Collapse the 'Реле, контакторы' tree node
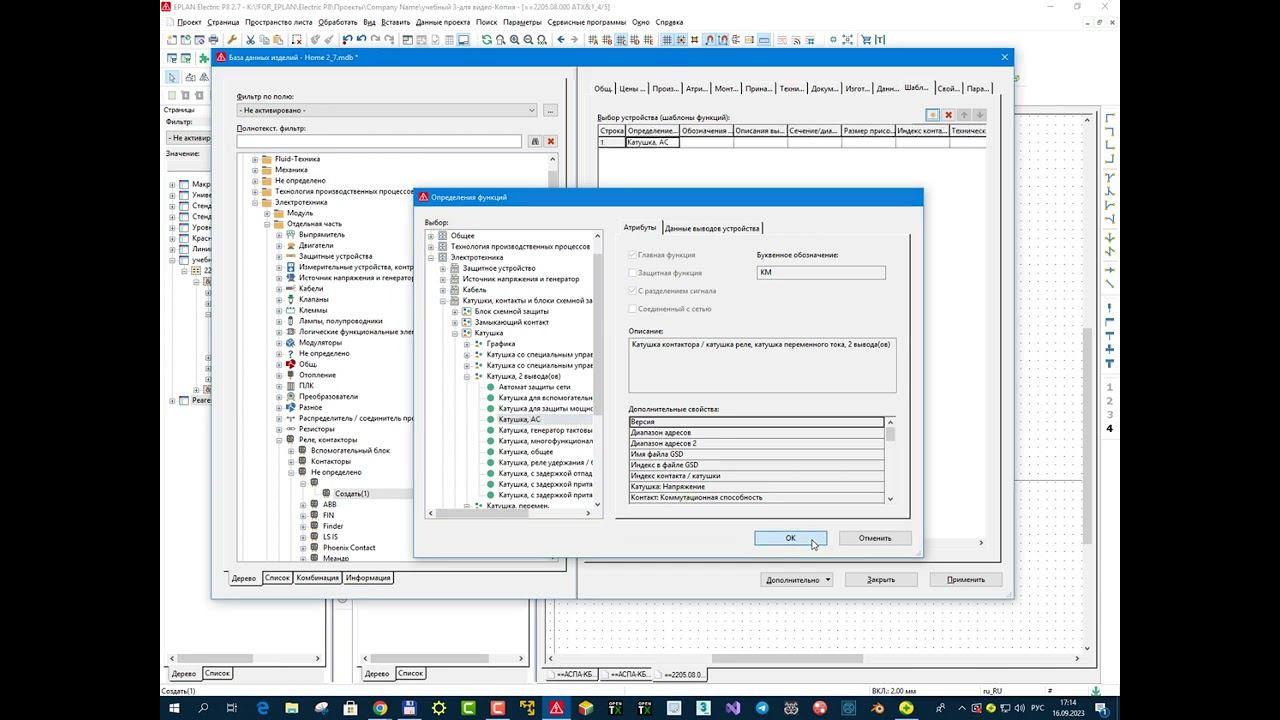The height and width of the screenshot is (720, 1280). (x=279, y=440)
